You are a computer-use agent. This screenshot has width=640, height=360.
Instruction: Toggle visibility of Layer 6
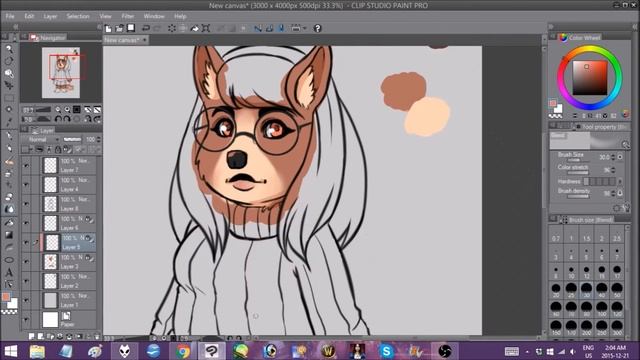27,223
